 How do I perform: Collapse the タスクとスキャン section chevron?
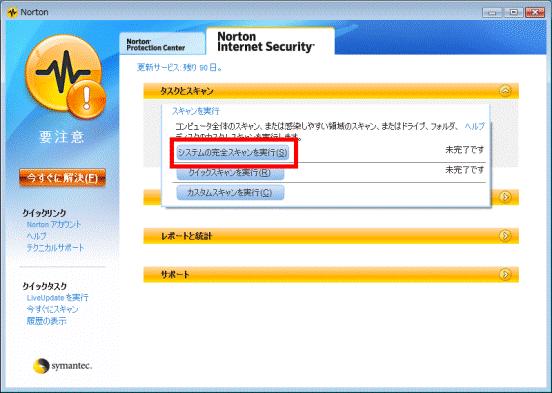[505, 91]
